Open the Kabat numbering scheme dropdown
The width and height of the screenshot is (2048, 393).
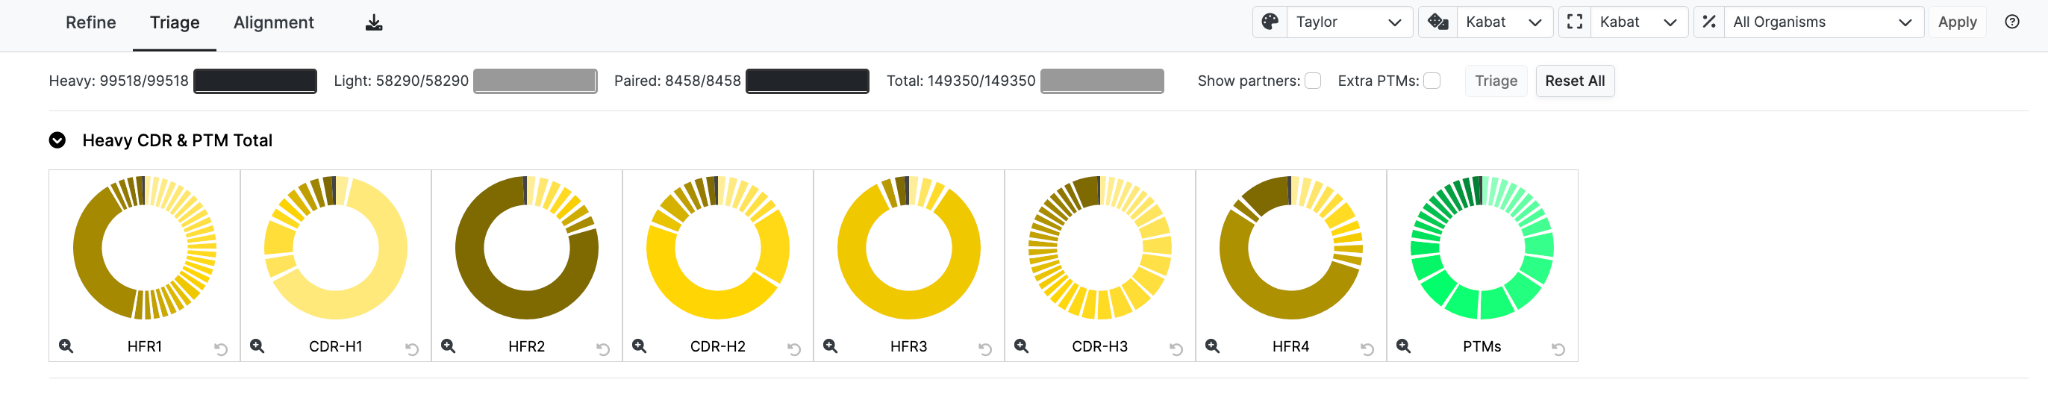point(1486,22)
